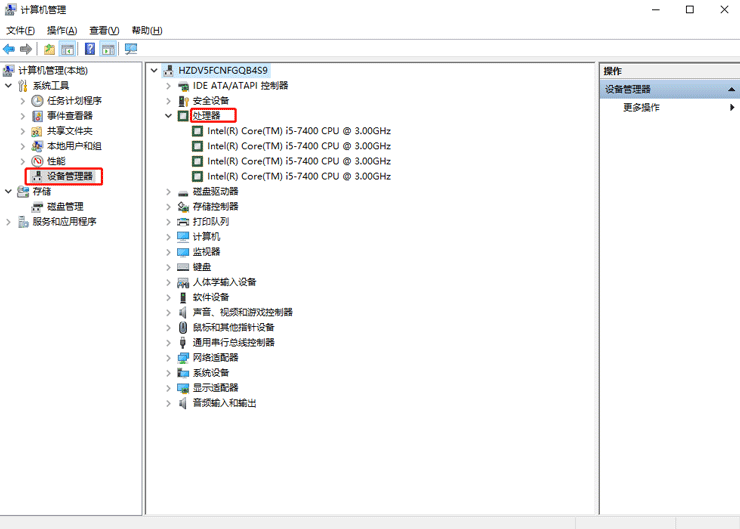Click the 显示适配器 icon
The height and width of the screenshot is (529, 740).
pyautogui.click(x=183, y=388)
